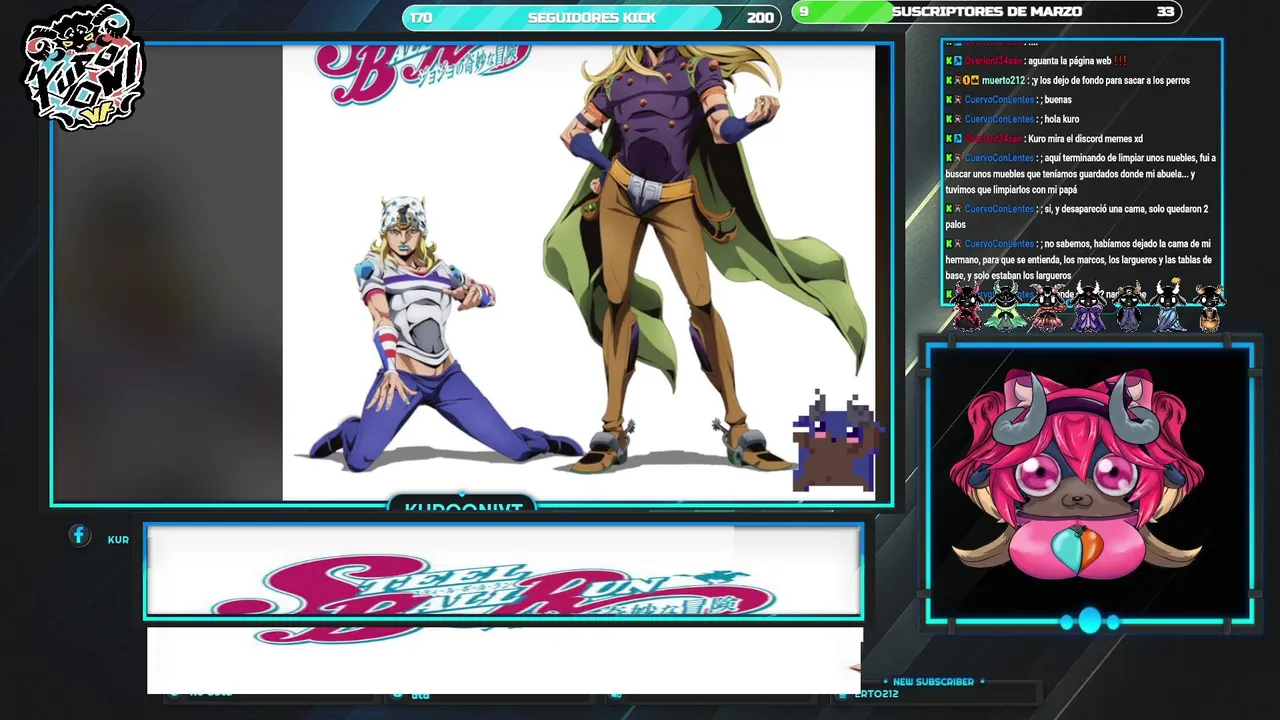Click Overlord34san beside 'Kuro mira el discord'
Image resolution: width=1280 pixels, height=720 pixels.
pos(993,139)
